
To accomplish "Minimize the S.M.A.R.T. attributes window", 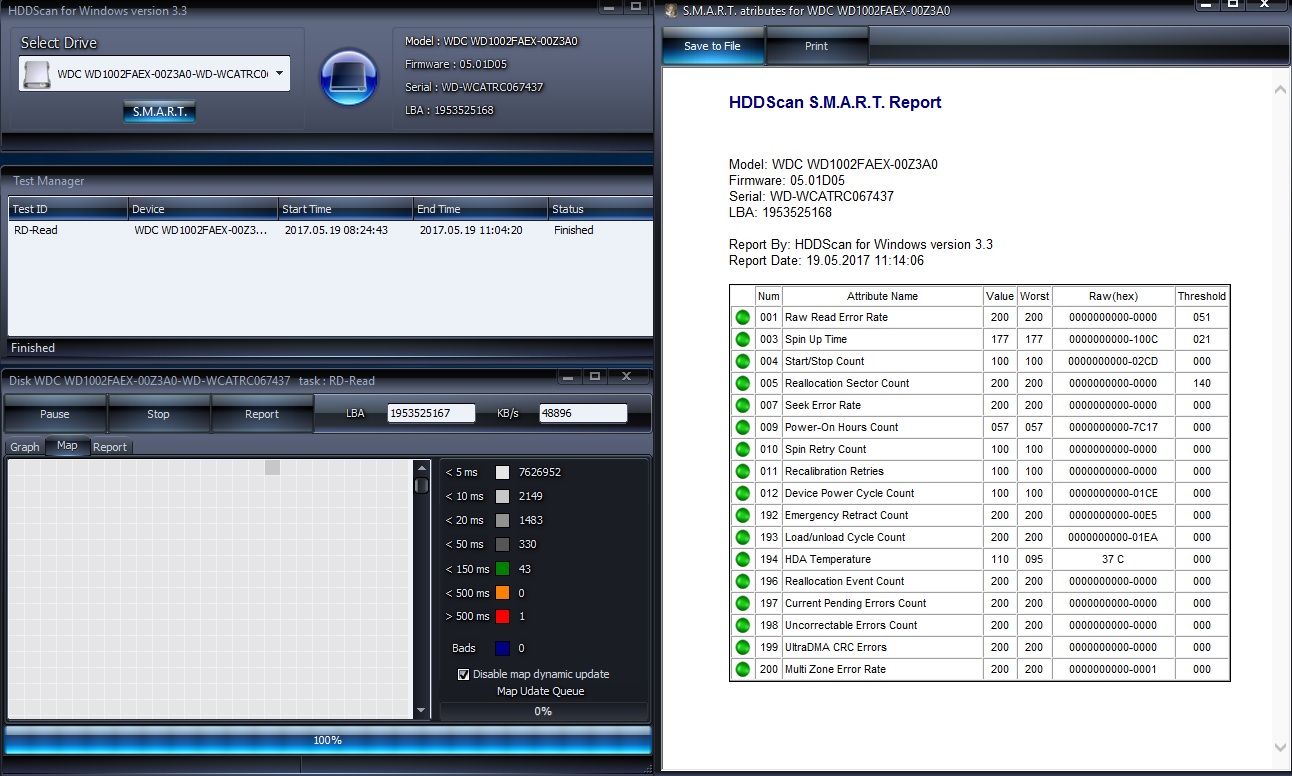I will point(1206,6).
